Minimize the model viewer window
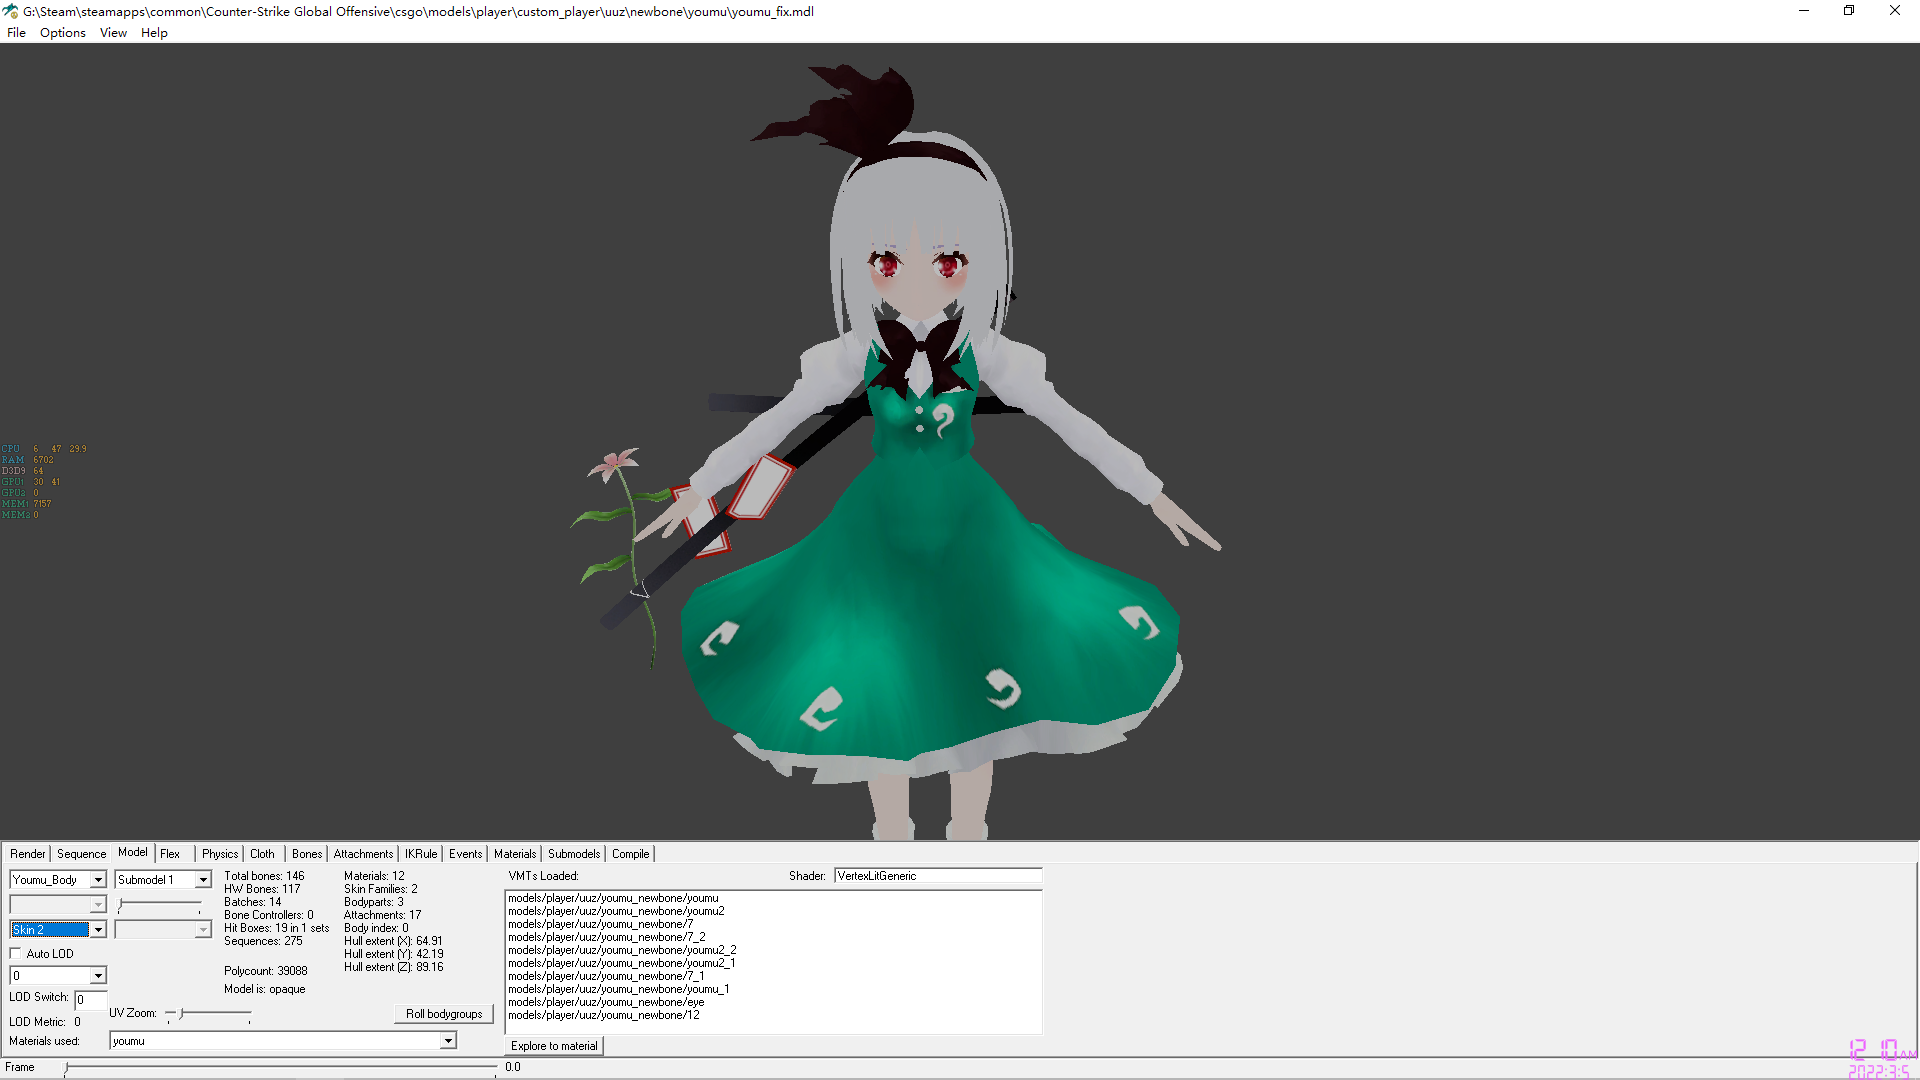The width and height of the screenshot is (1920, 1080). pos(1804,11)
